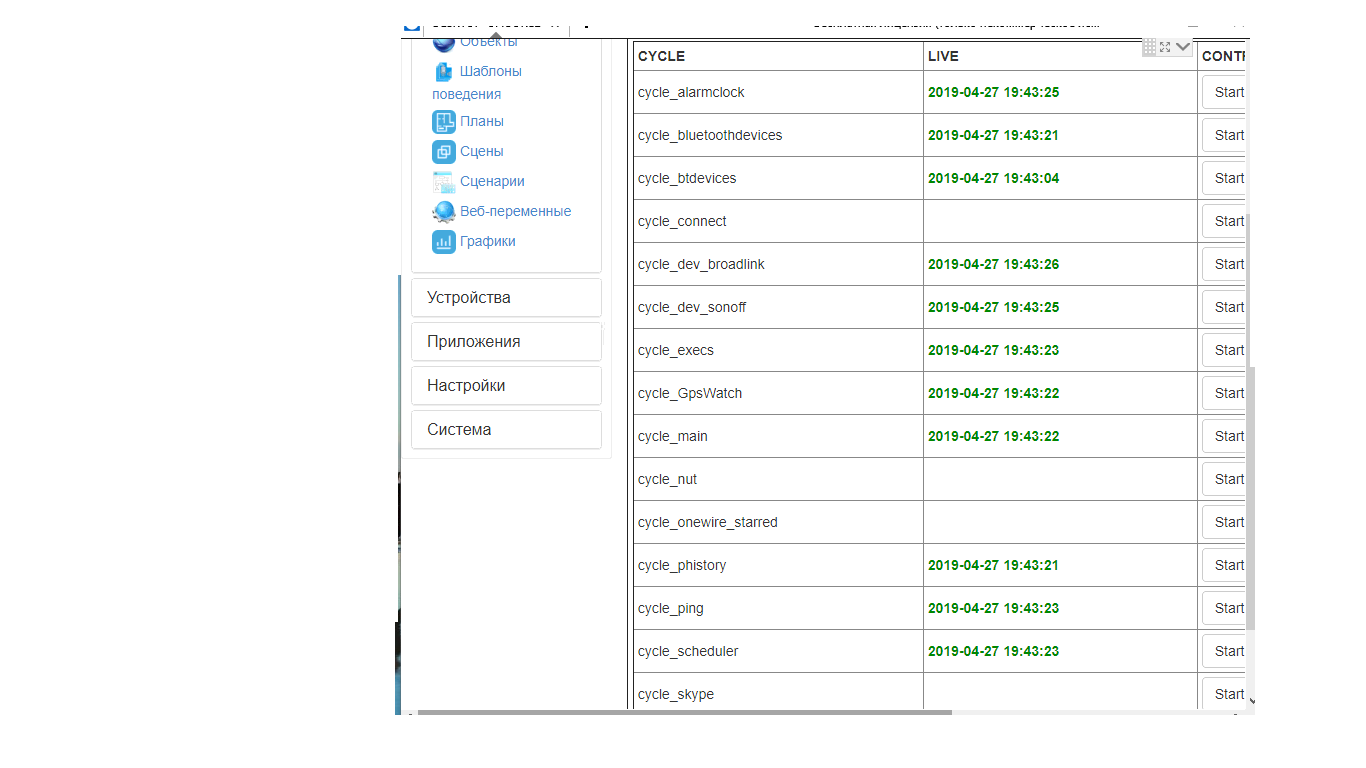
Task: Select the cycle_alarmclock name cell
Action: pyautogui.click(x=778, y=92)
